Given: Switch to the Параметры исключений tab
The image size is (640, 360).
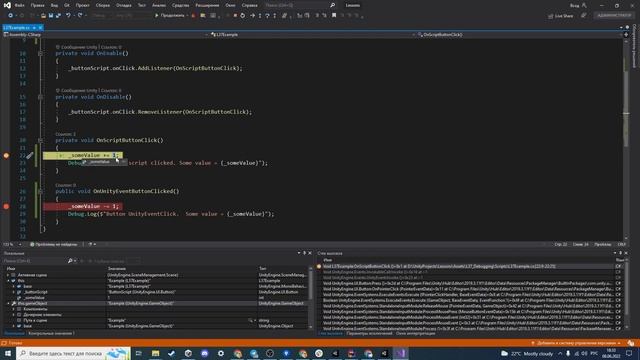Looking at the screenshot, I should (369, 333).
